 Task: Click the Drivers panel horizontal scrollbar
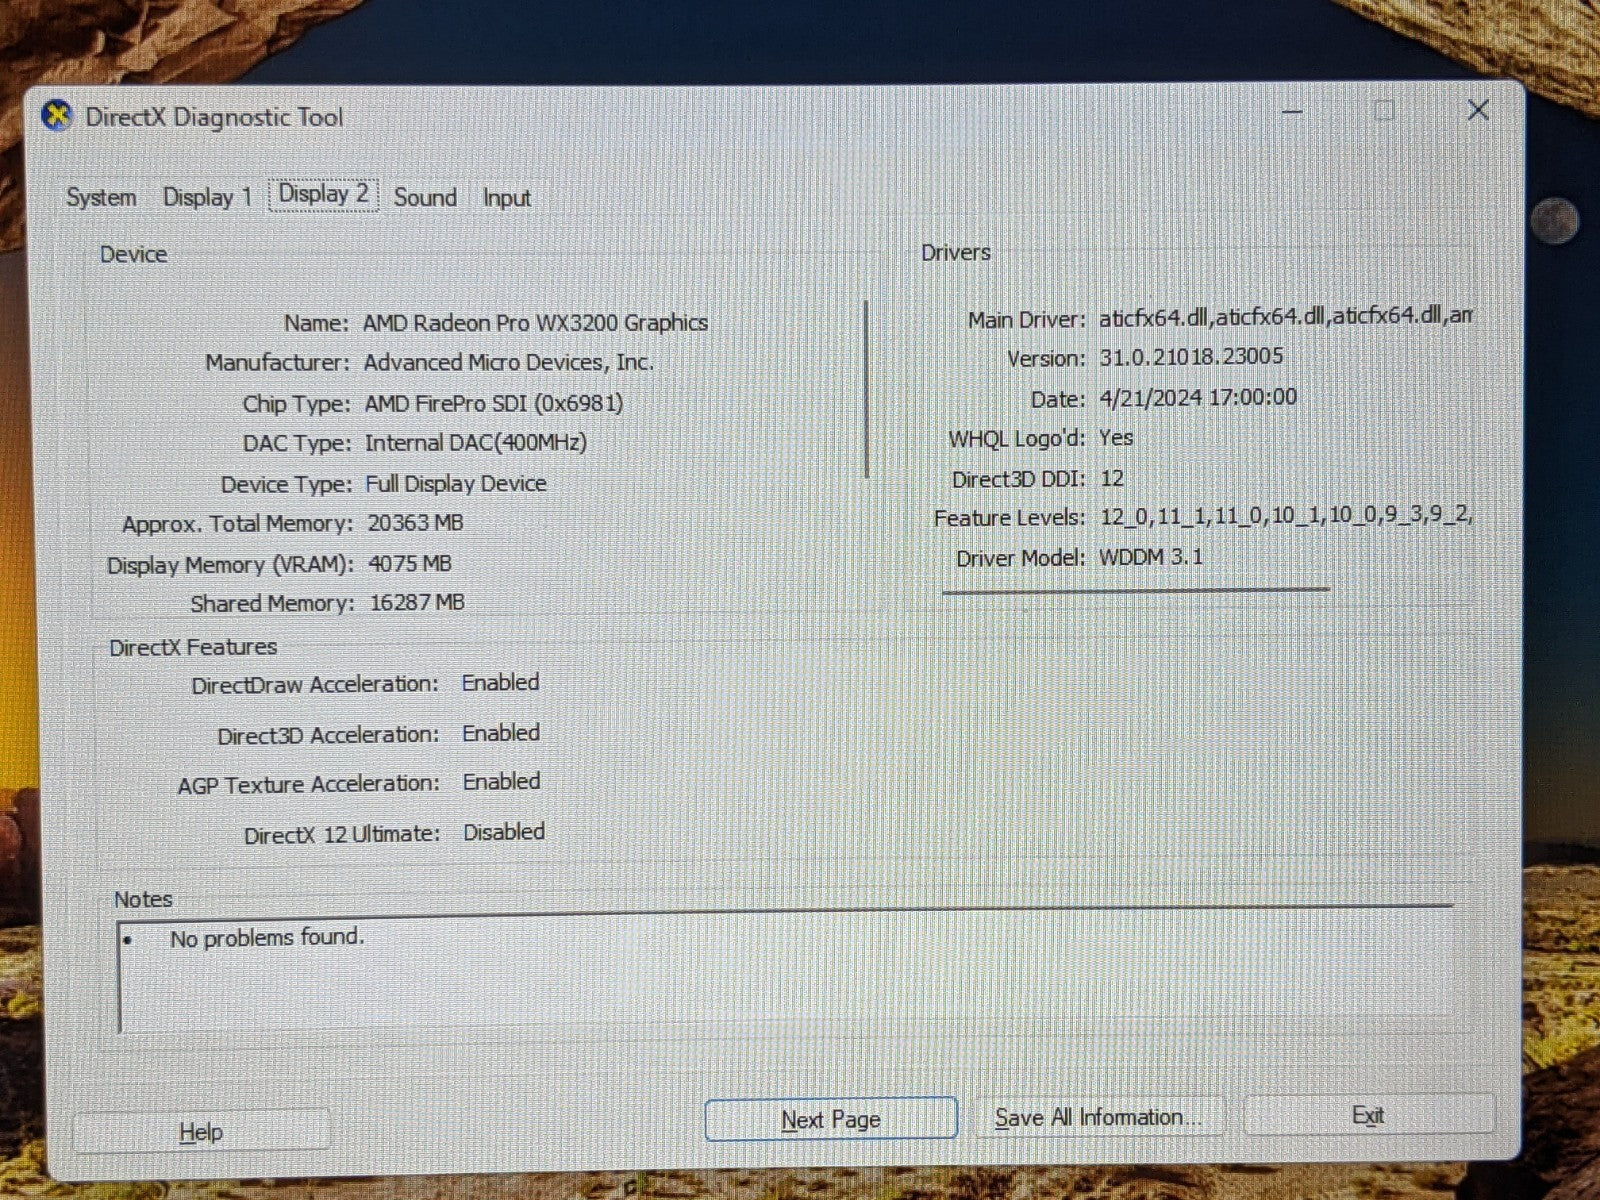(1135, 590)
